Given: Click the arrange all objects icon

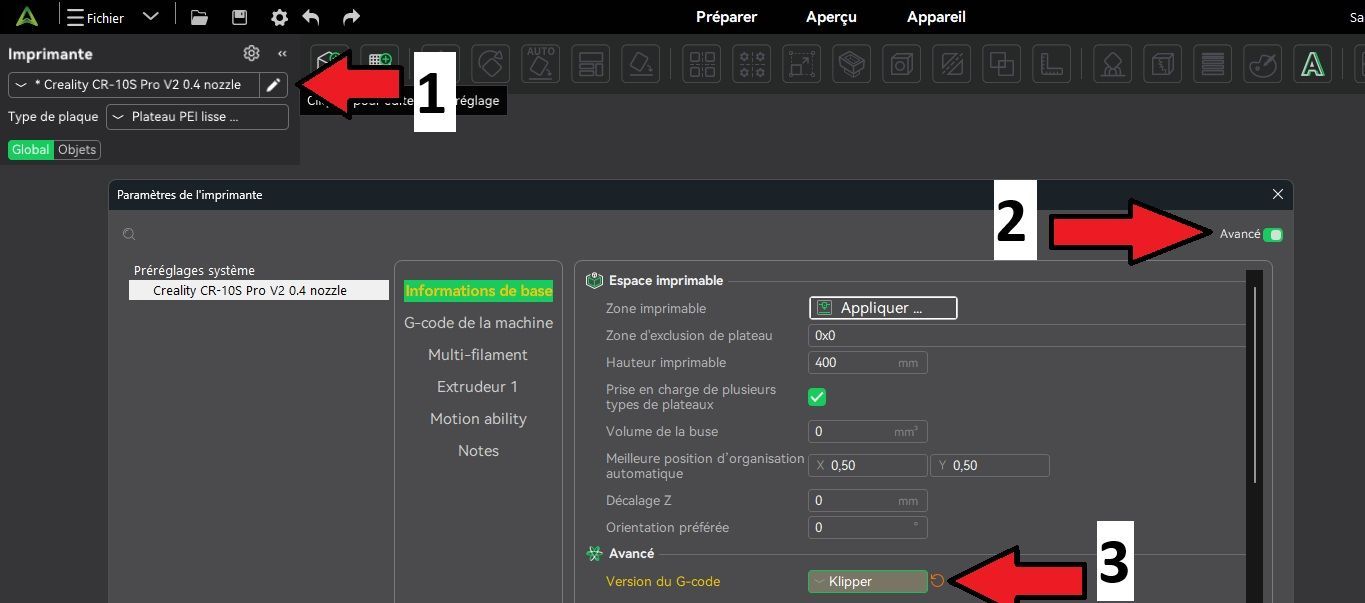Looking at the screenshot, I should pyautogui.click(x=701, y=64).
